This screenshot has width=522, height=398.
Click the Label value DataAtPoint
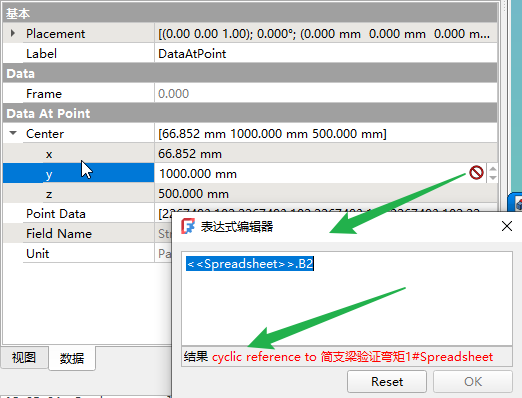[x=192, y=54]
